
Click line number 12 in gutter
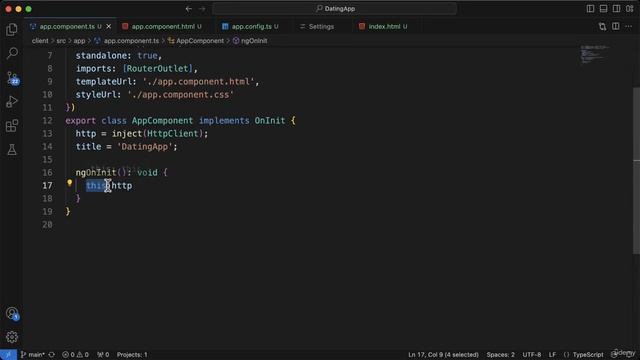pos(47,120)
